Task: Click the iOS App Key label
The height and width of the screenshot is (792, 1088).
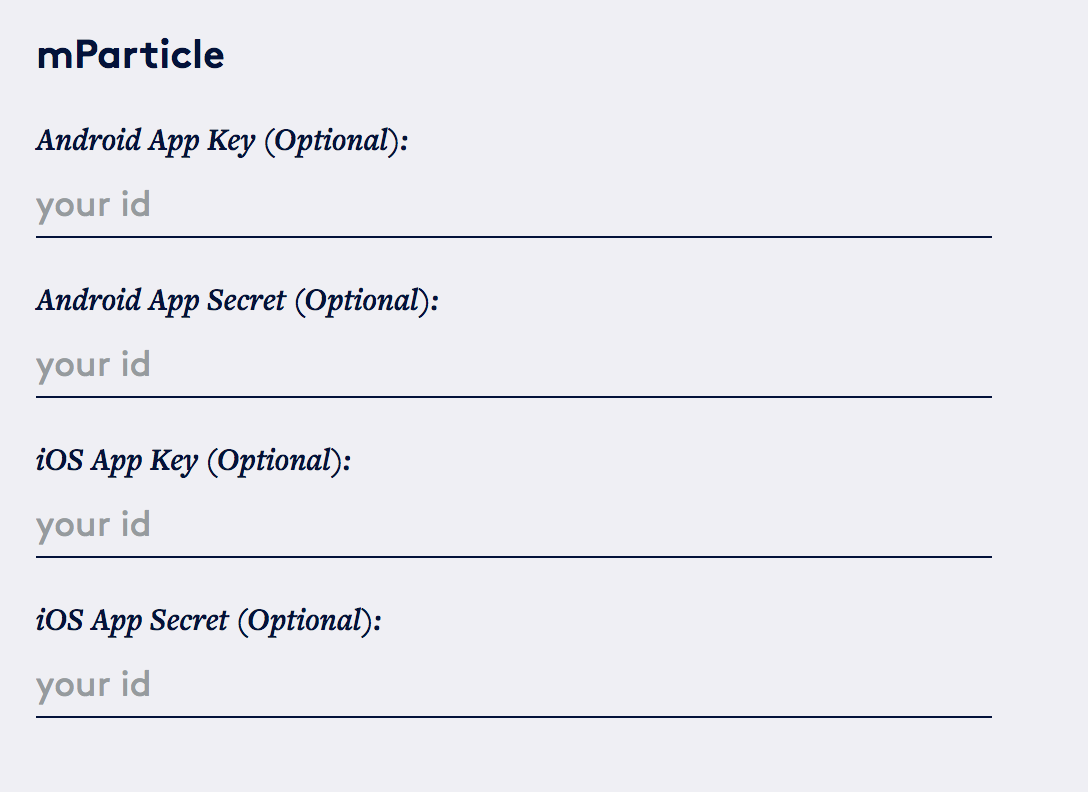Action: (194, 462)
